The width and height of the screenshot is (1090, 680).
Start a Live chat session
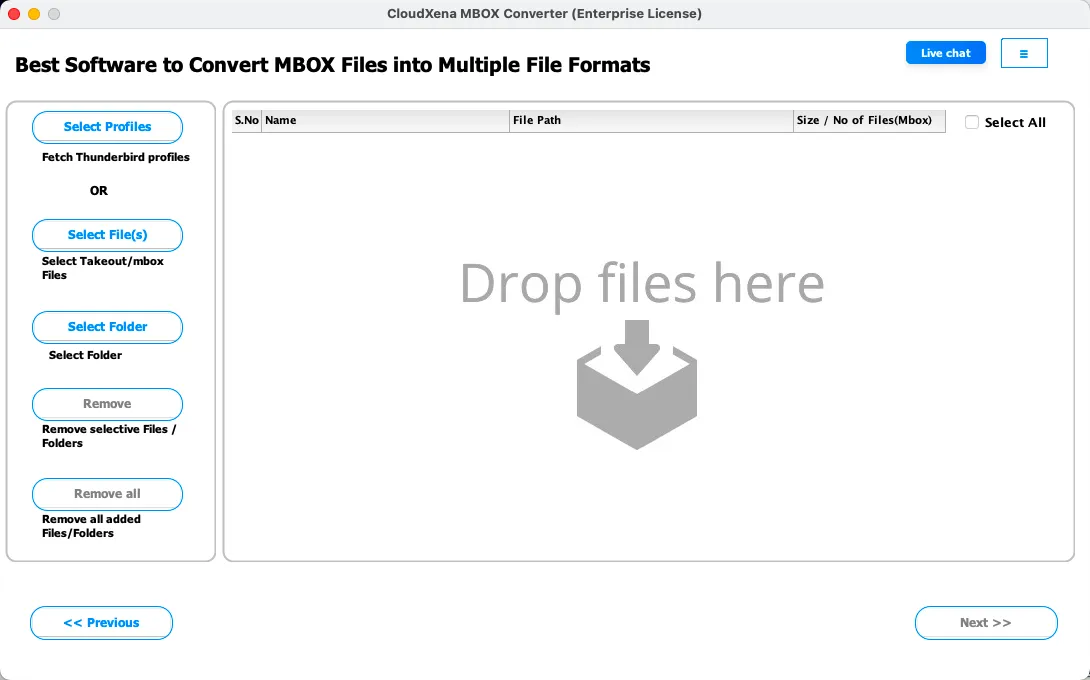[945, 53]
